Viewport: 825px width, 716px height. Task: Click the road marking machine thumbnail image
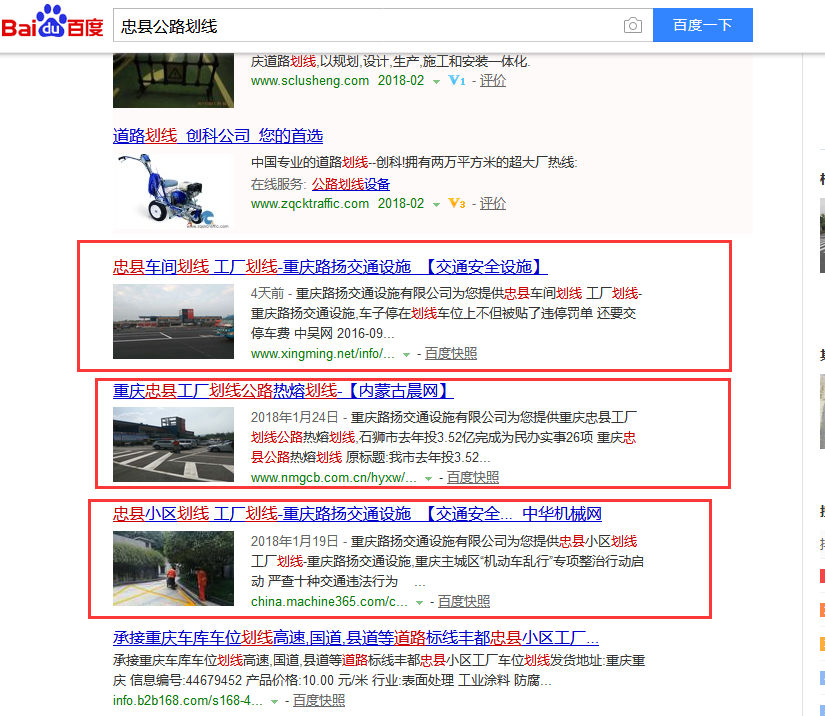[x=172, y=184]
